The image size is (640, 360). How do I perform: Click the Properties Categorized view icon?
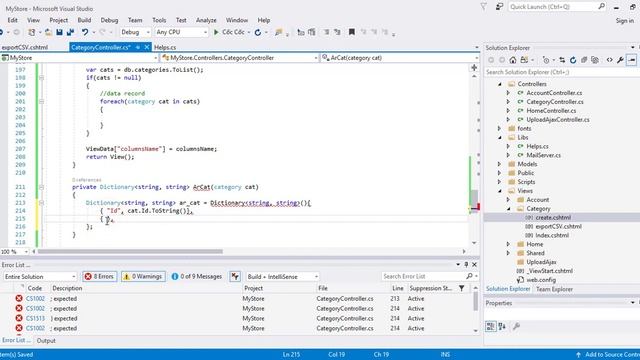coord(490,326)
